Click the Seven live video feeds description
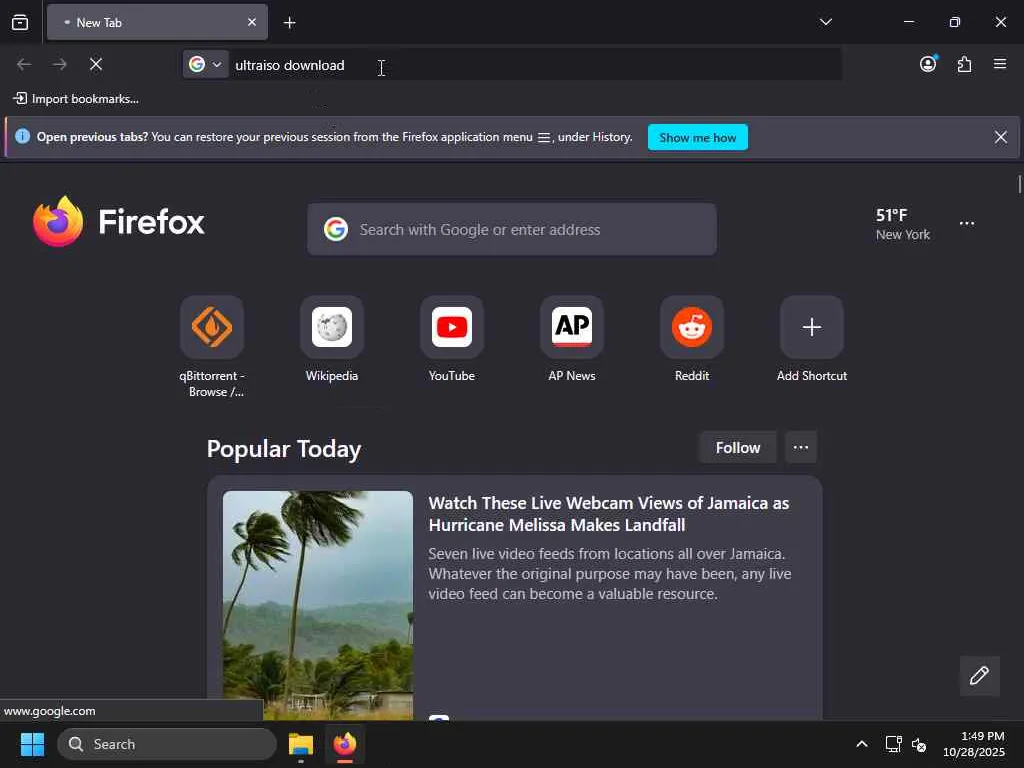The width and height of the screenshot is (1024, 768). tap(609, 573)
